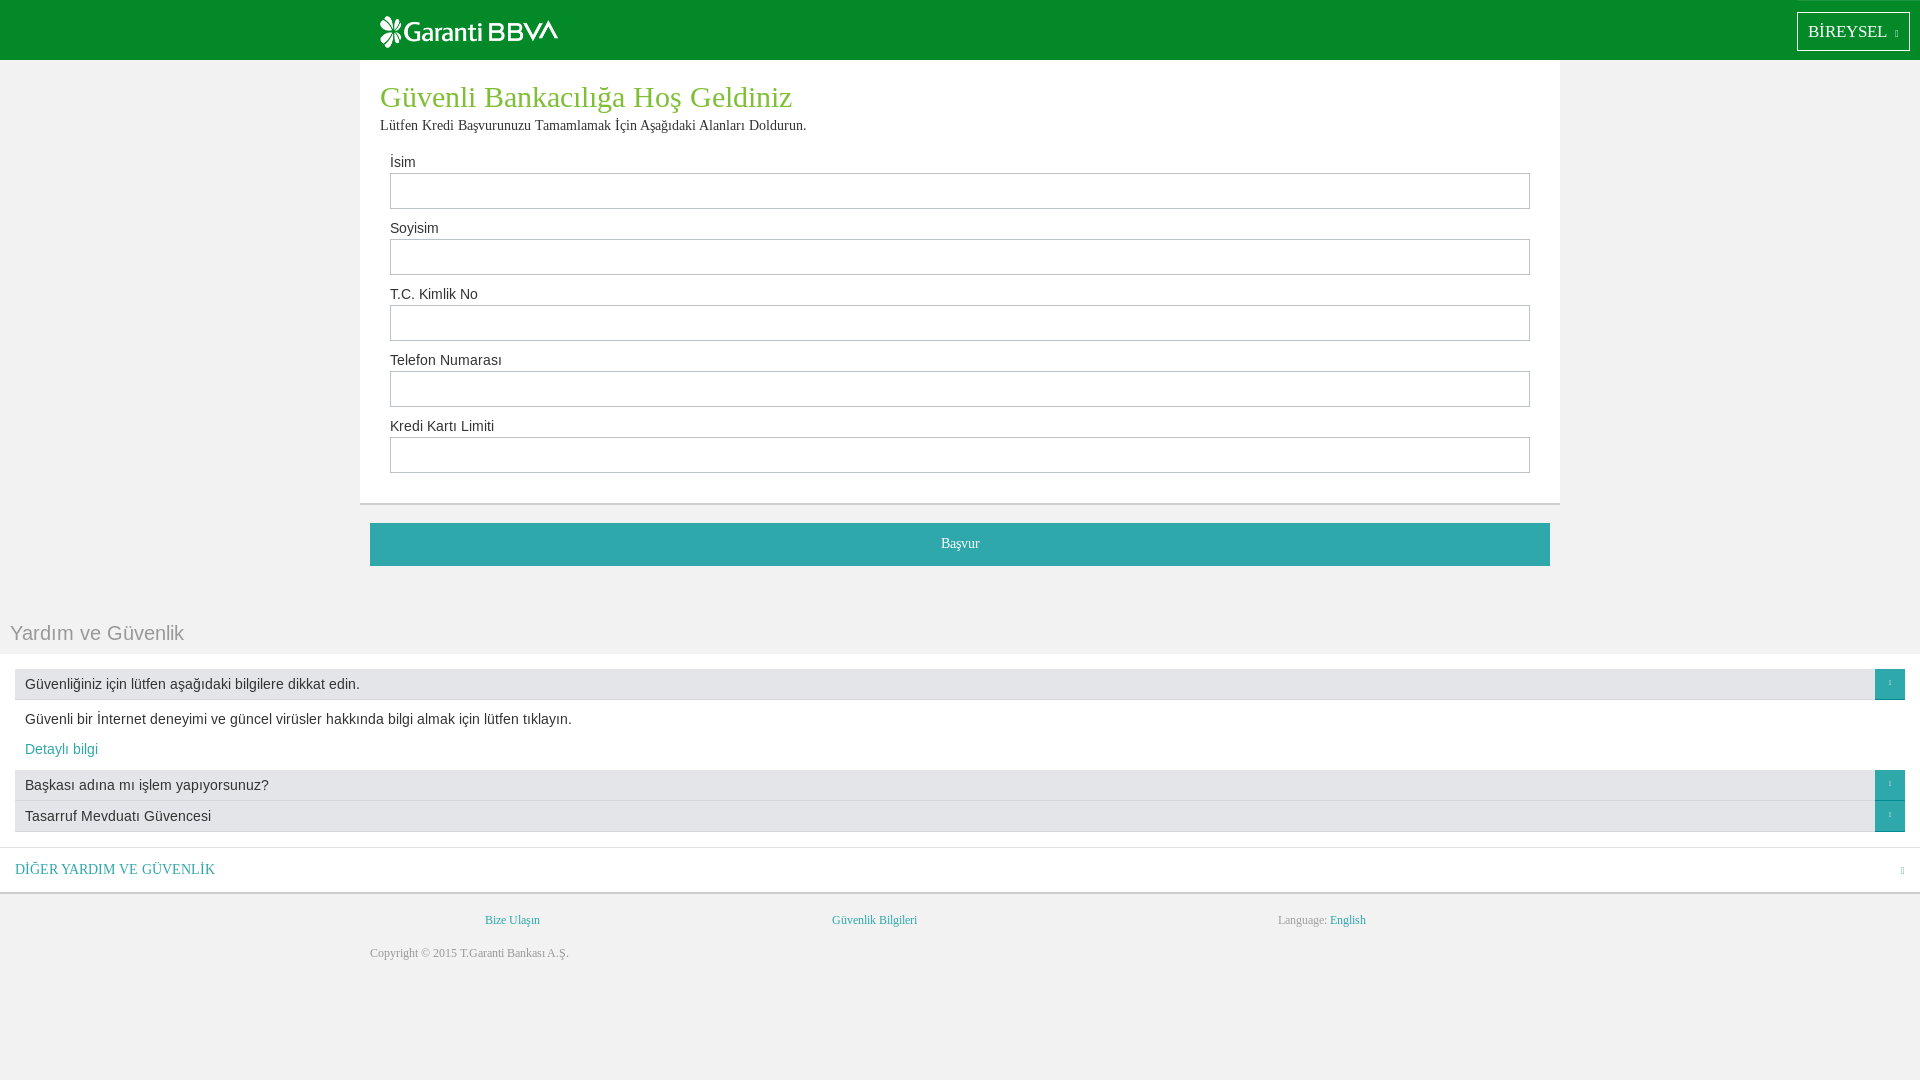Switch language to English
The height and width of the screenshot is (1080, 1920).
click(1347, 920)
